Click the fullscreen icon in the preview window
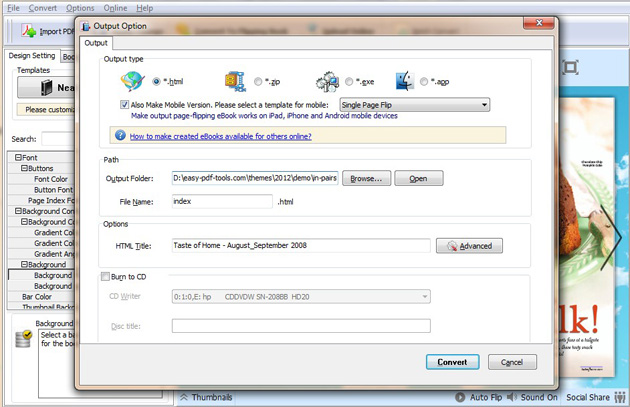This screenshot has height=407, width=630. 570,67
